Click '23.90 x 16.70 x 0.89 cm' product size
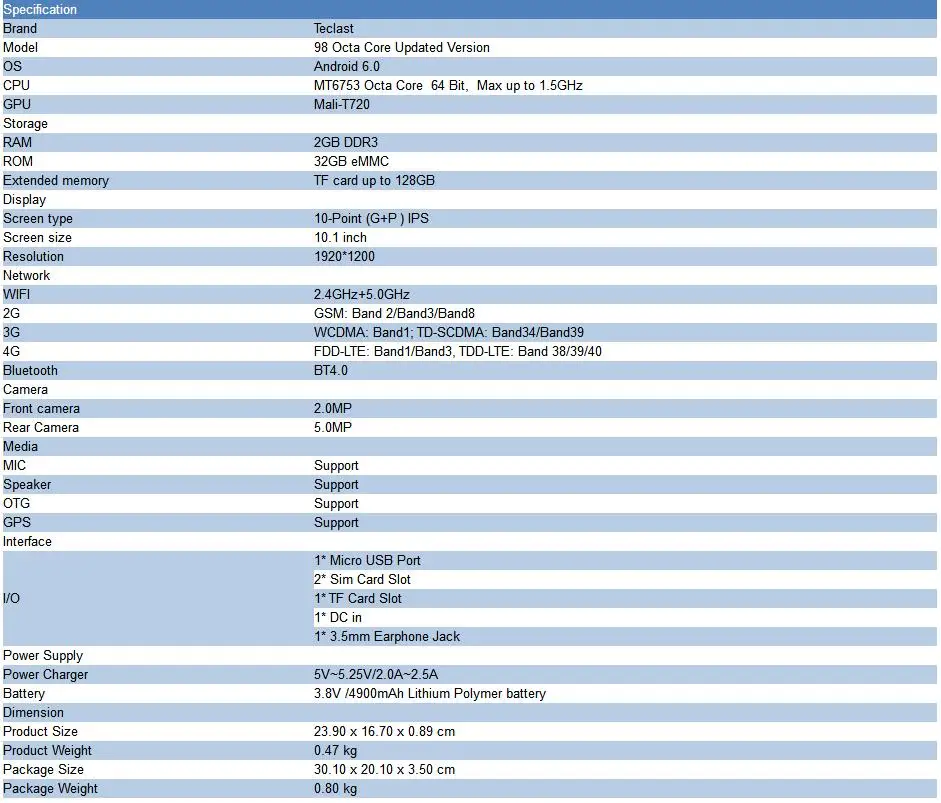The height and width of the screenshot is (803, 941). (385, 732)
